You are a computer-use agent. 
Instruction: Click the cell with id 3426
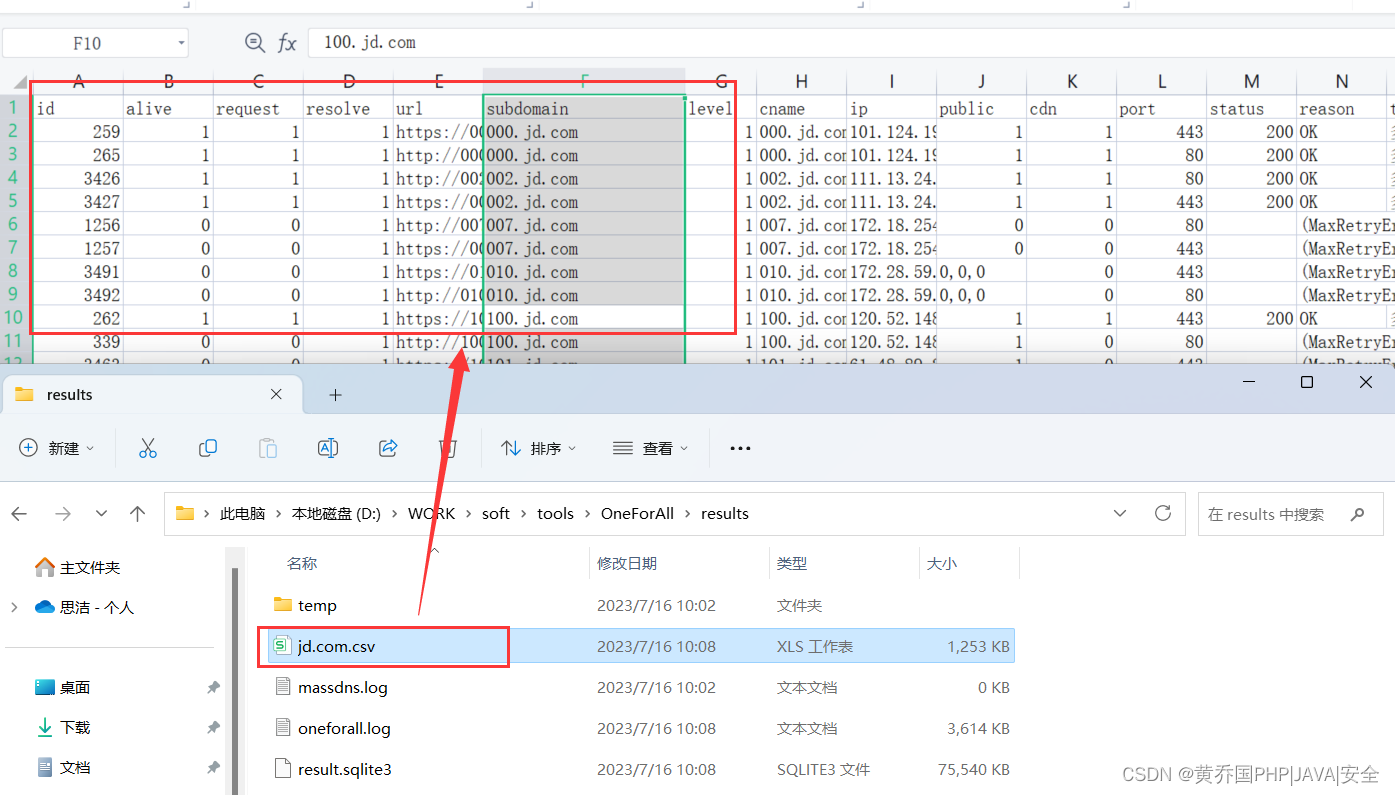[x=78, y=178]
